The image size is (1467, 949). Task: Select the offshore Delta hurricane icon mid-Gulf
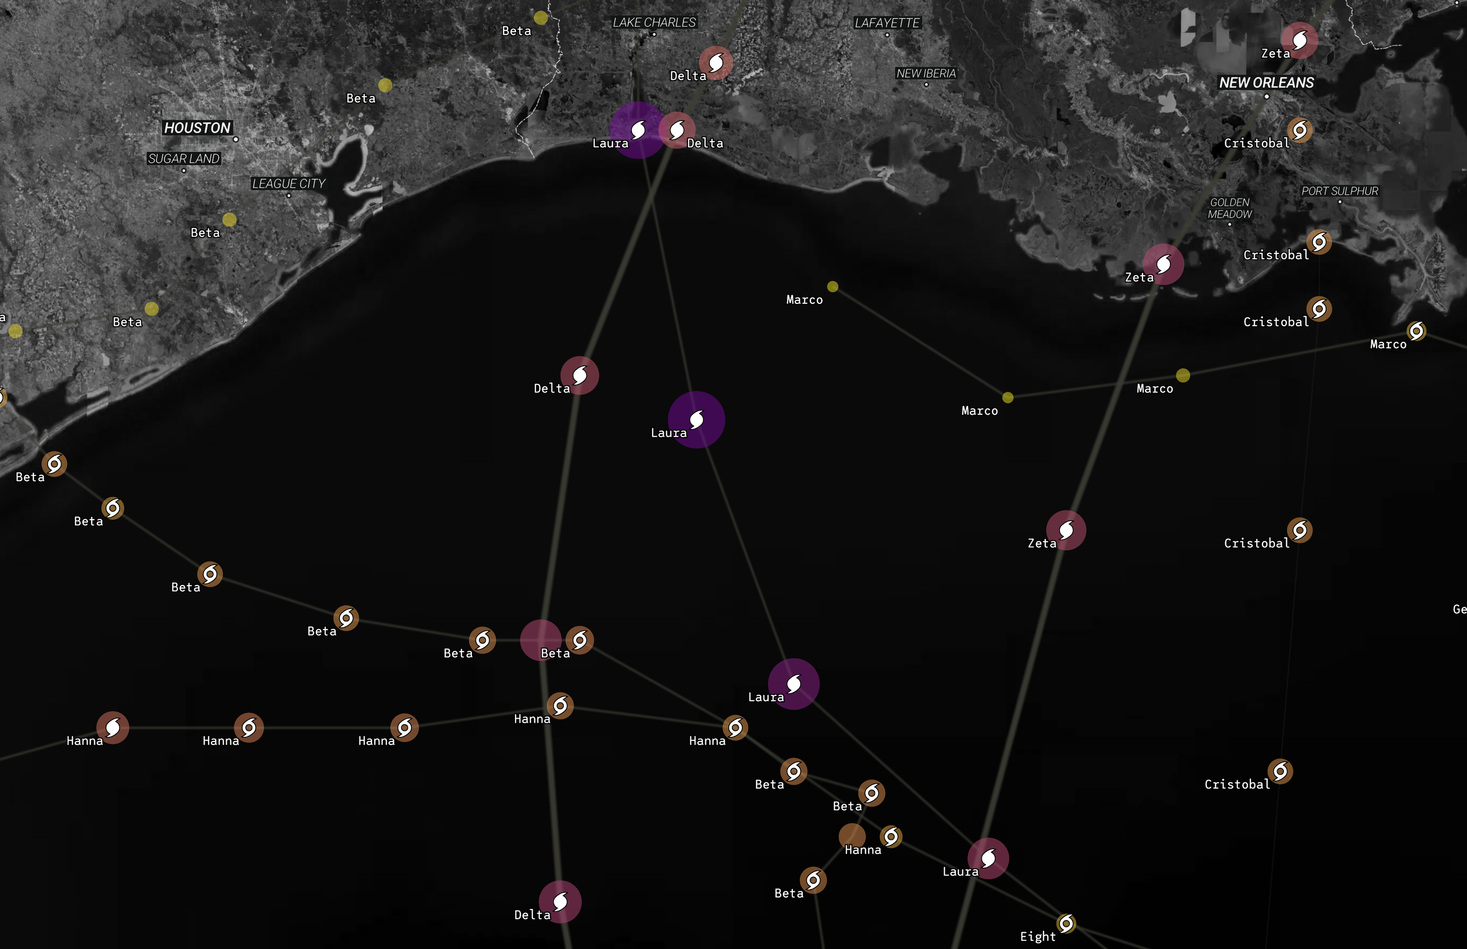[578, 375]
